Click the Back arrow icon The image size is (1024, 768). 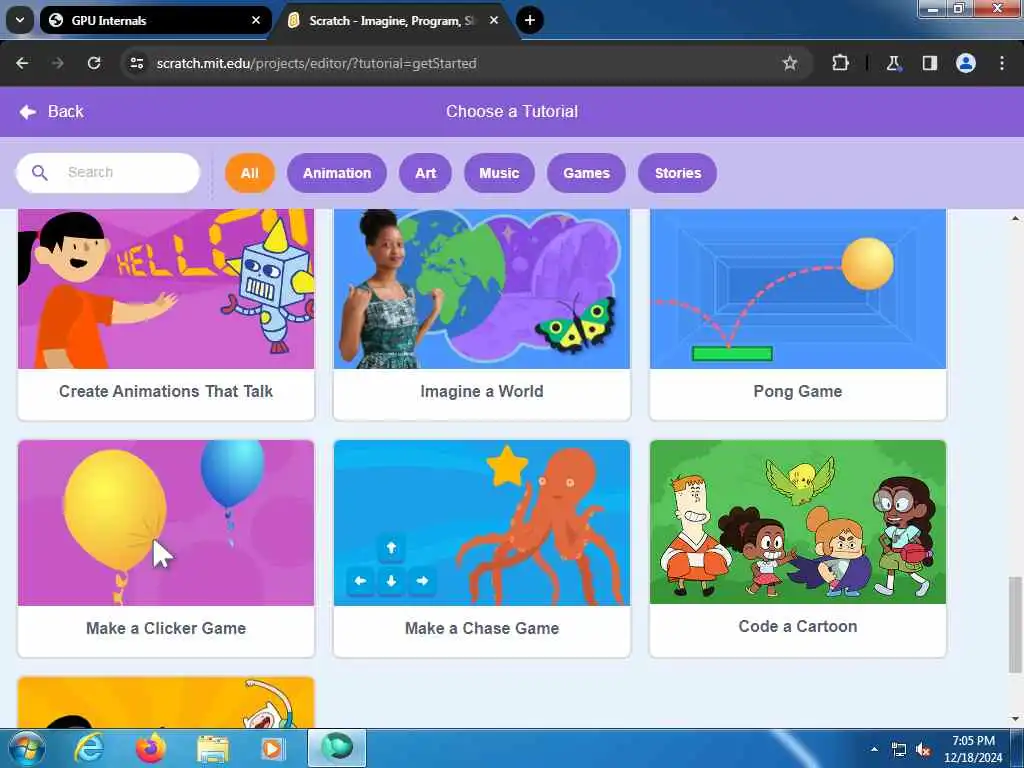coord(27,112)
